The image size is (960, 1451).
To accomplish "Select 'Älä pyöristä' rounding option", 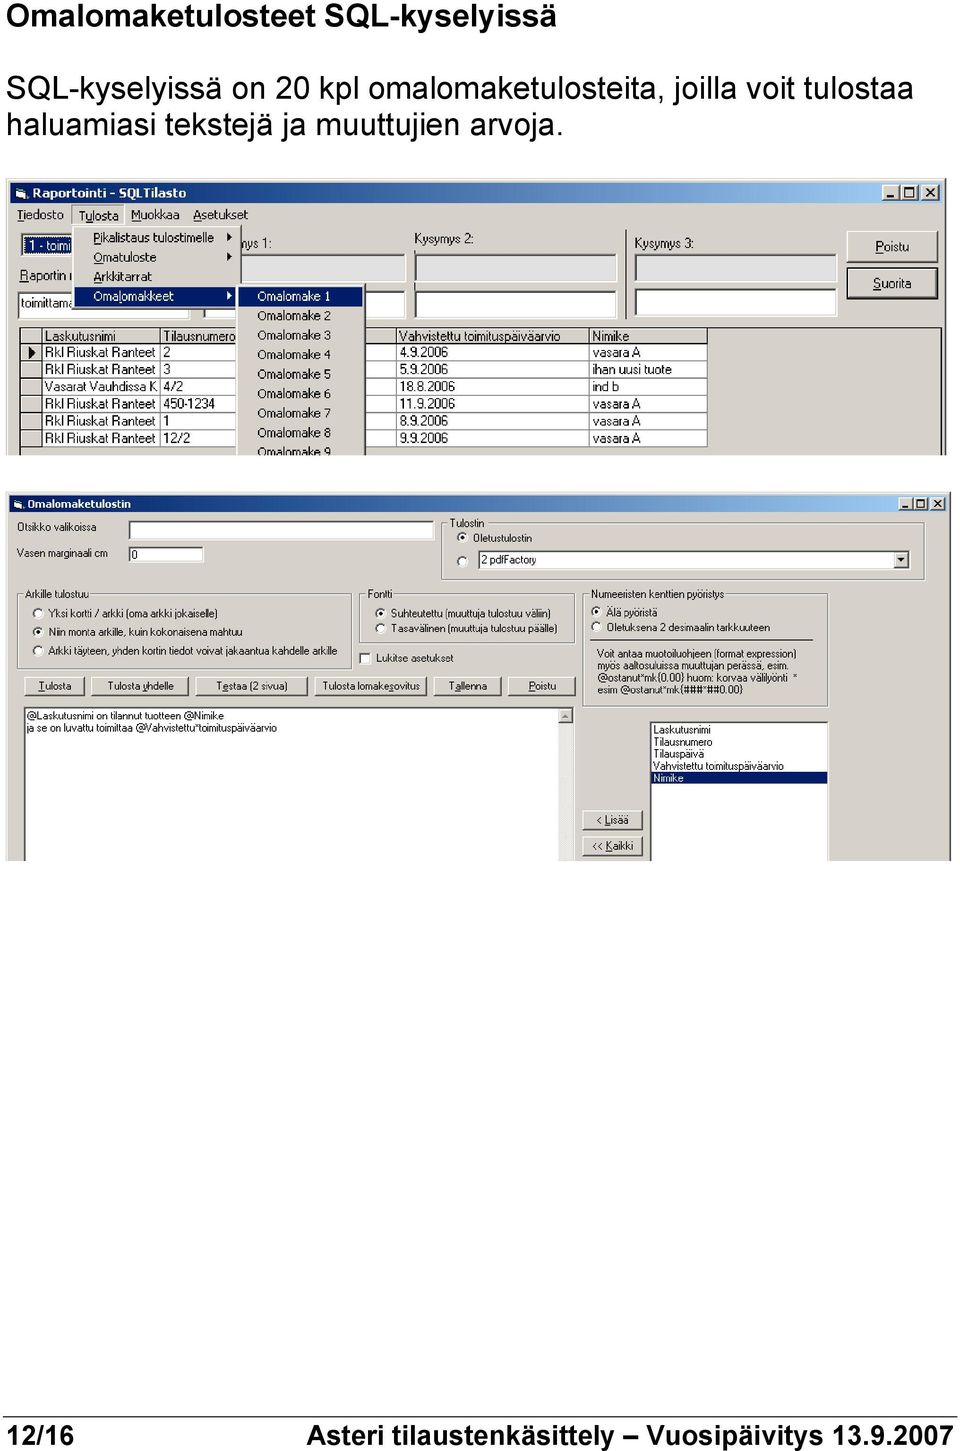I will pyautogui.click(x=596, y=612).
